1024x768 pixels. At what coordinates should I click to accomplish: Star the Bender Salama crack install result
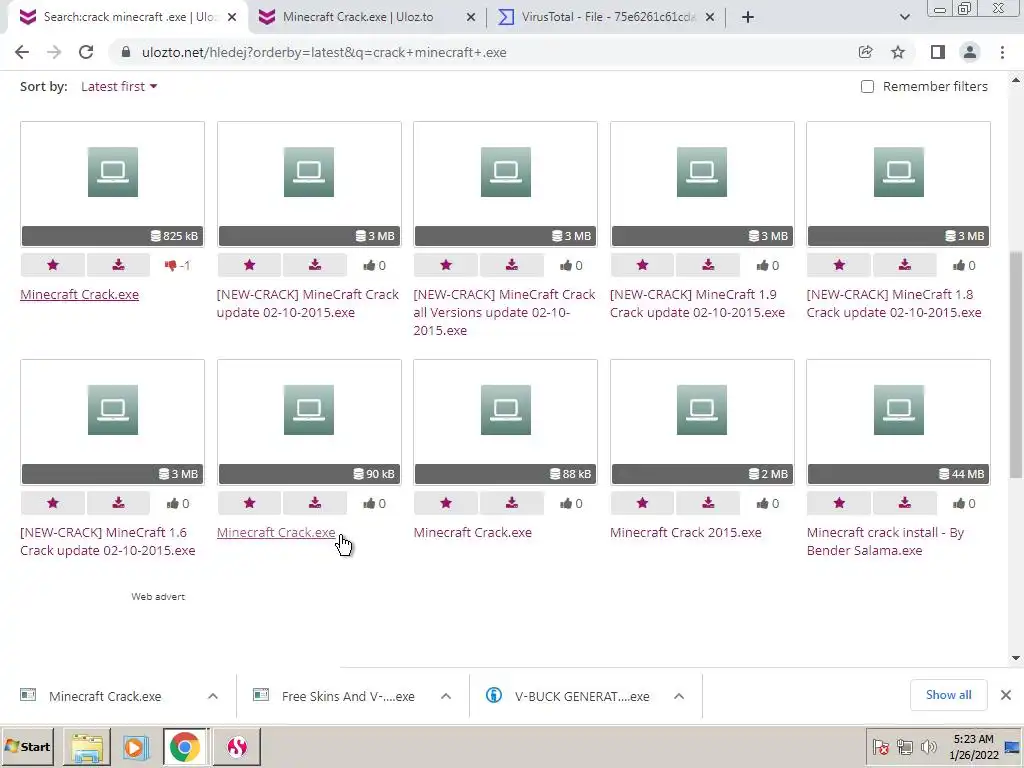coord(839,503)
